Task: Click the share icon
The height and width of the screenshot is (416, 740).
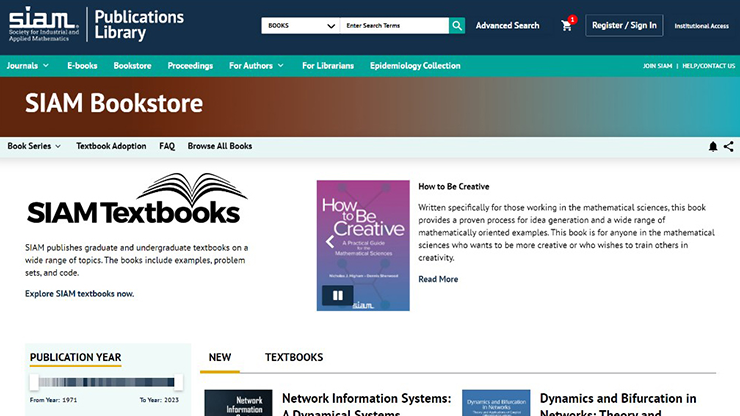Action: tap(729, 146)
